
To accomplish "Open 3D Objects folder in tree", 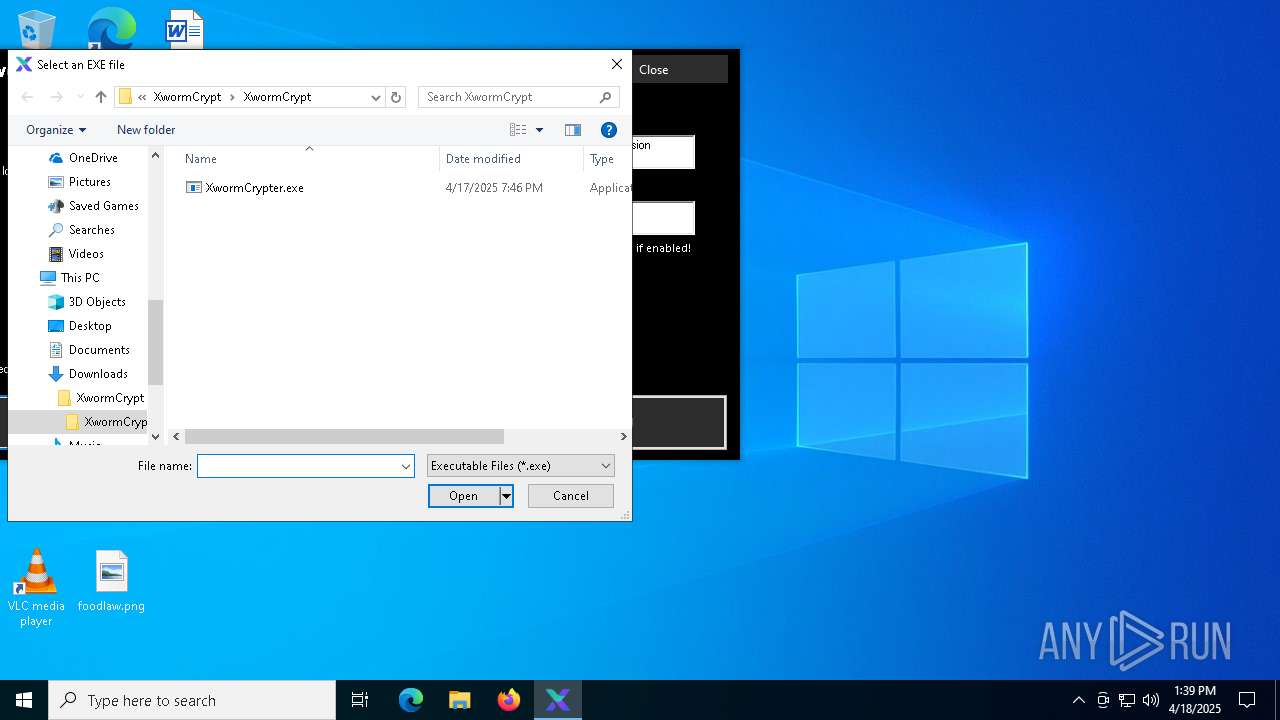I will [97, 302].
